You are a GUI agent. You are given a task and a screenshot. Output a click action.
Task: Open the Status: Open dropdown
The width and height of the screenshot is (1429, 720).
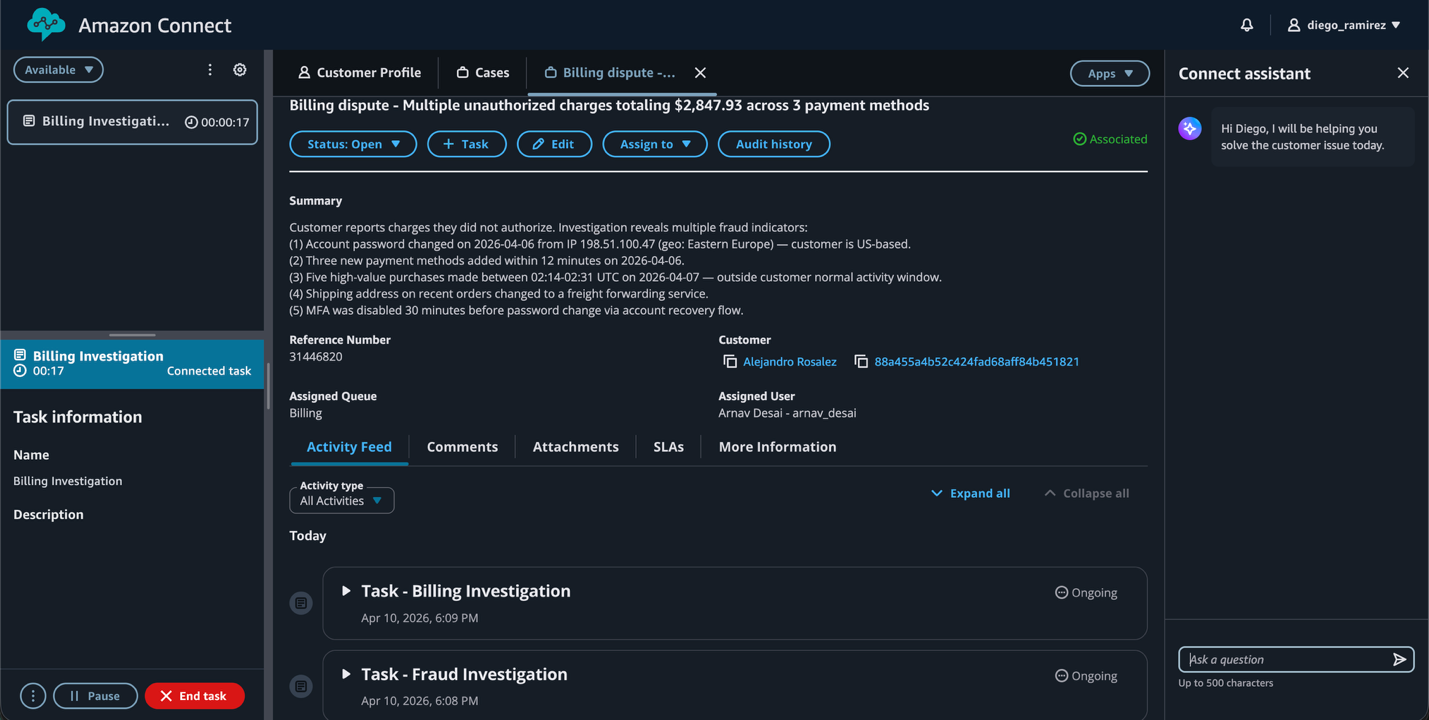pos(353,144)
